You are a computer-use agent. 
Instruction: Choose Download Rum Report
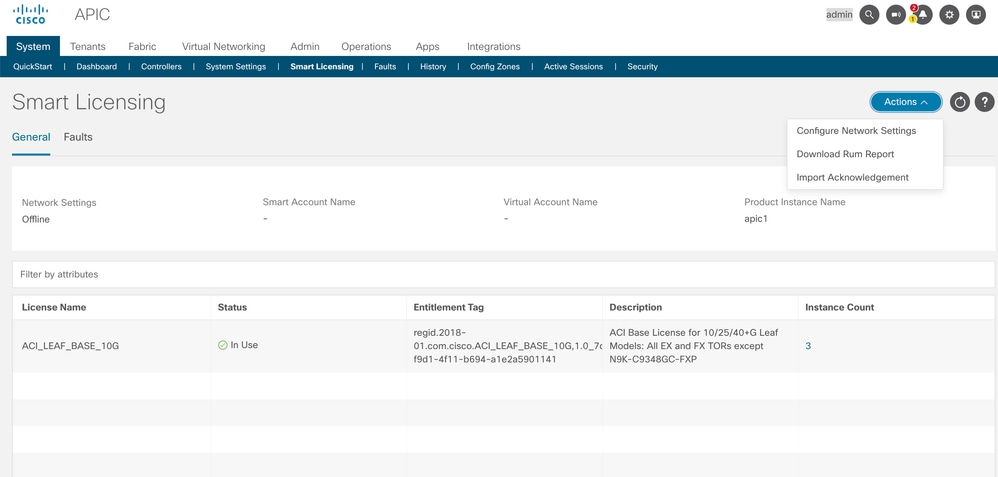845,154
